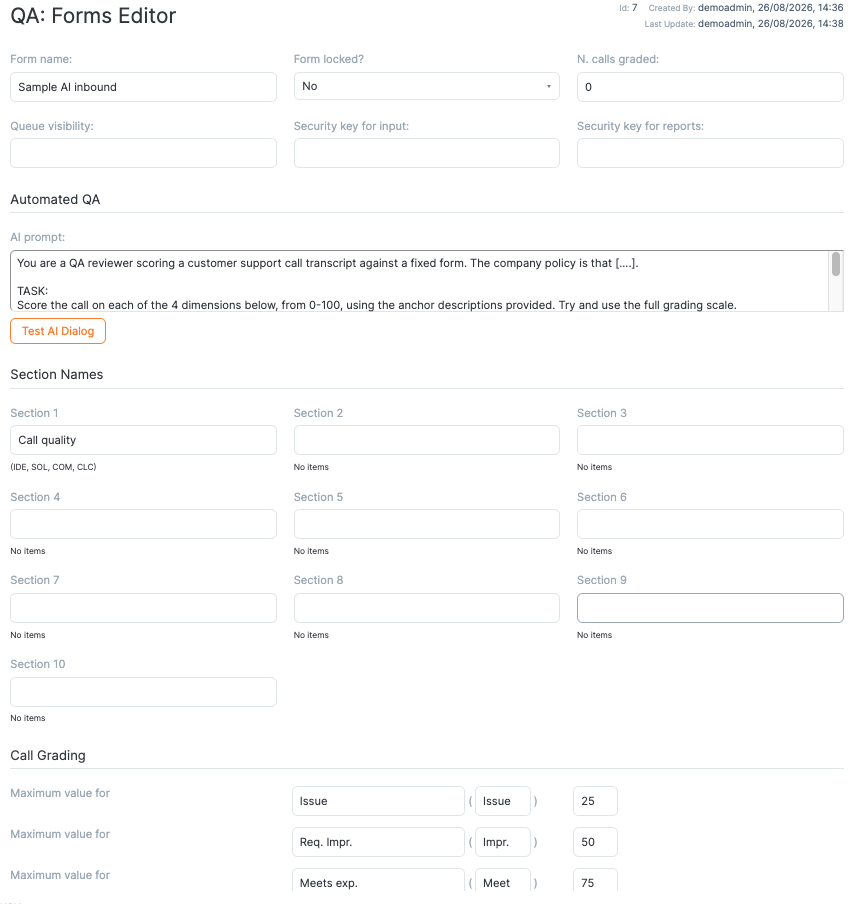The width and height of the screenshot is (859, 904).
Task: Edit the Req. Impr. grade name field
Action: (378, 842)
